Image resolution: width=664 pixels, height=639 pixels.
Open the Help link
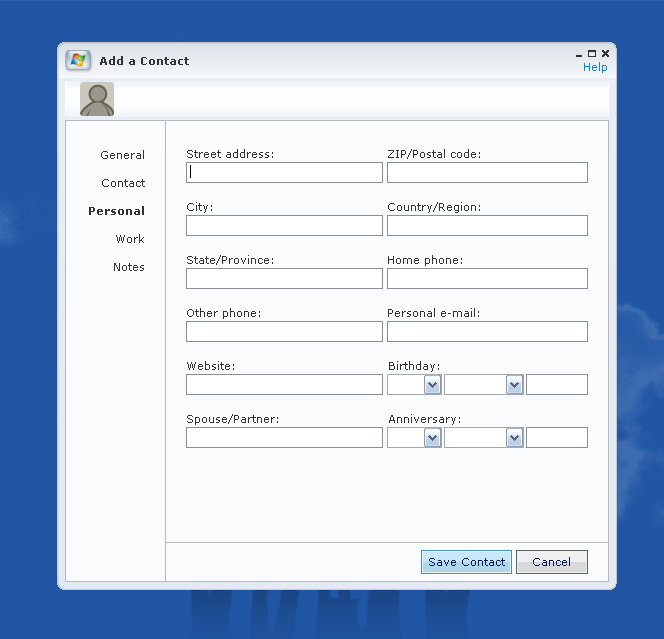click(595, 67)
